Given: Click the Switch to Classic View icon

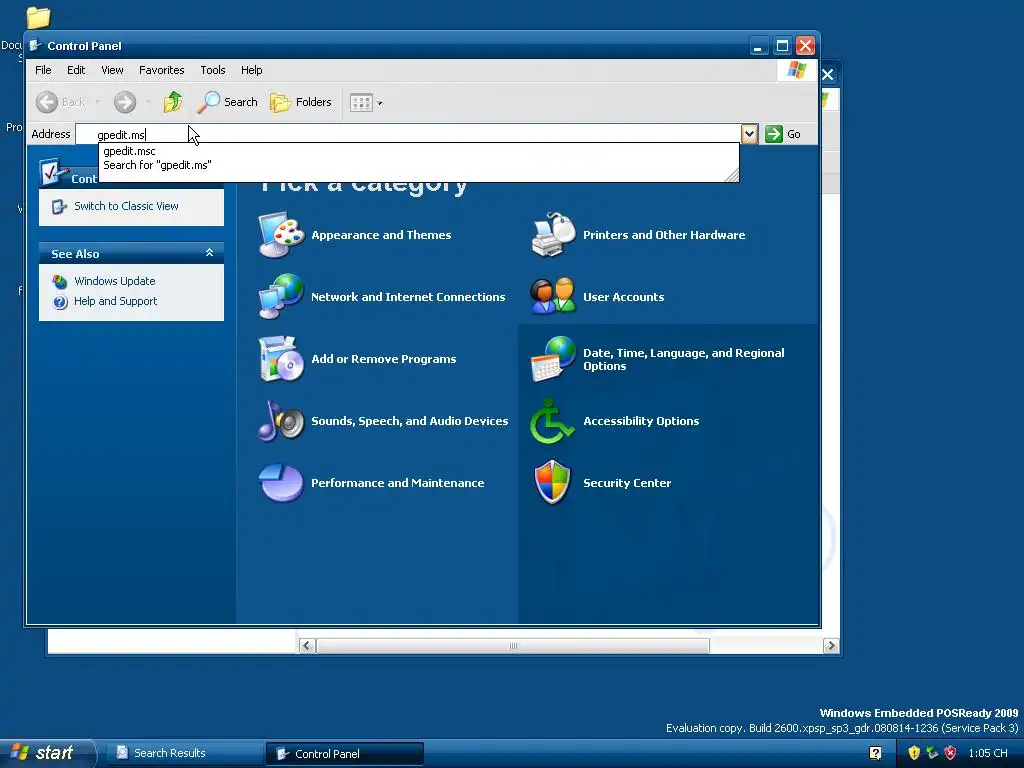Looking at the screenshot, I should point(59,206).
